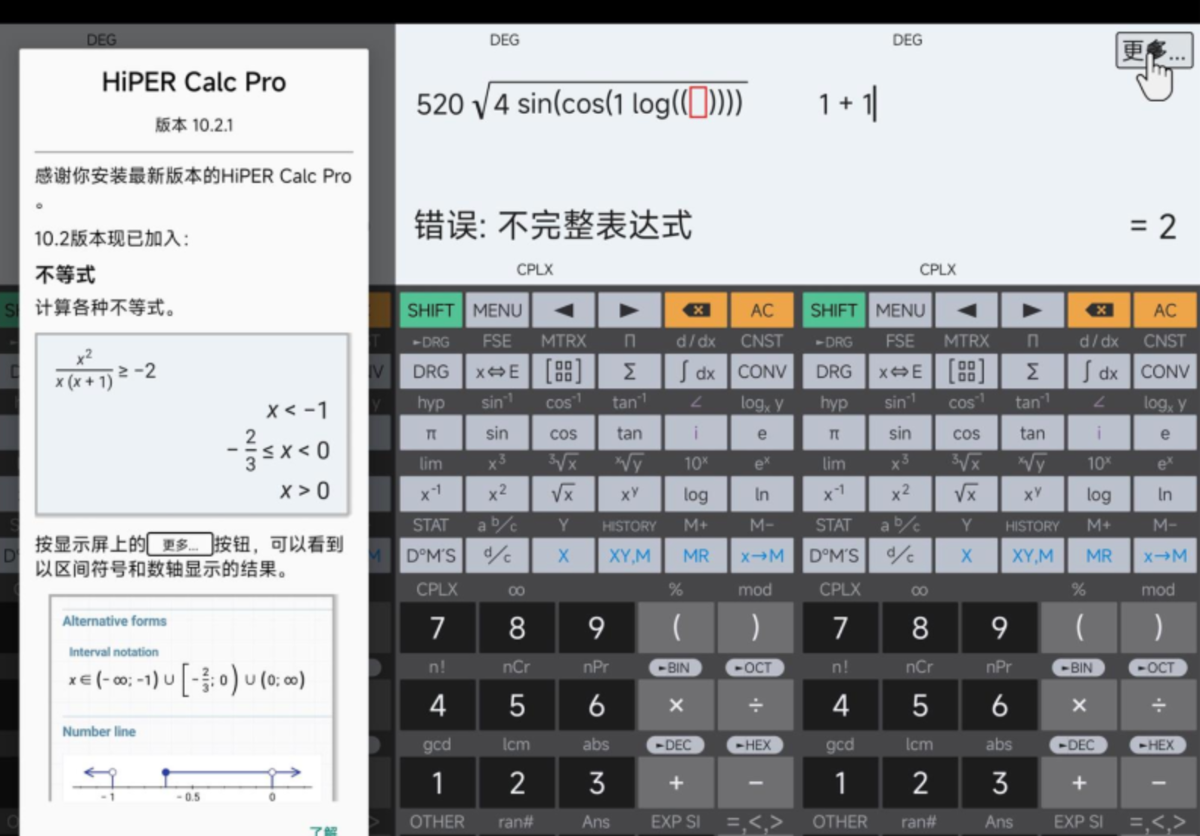This screenshot has width=1200, height=836.
Task: Tap the e constant key in the error calculator
Action: coord(763,433)
